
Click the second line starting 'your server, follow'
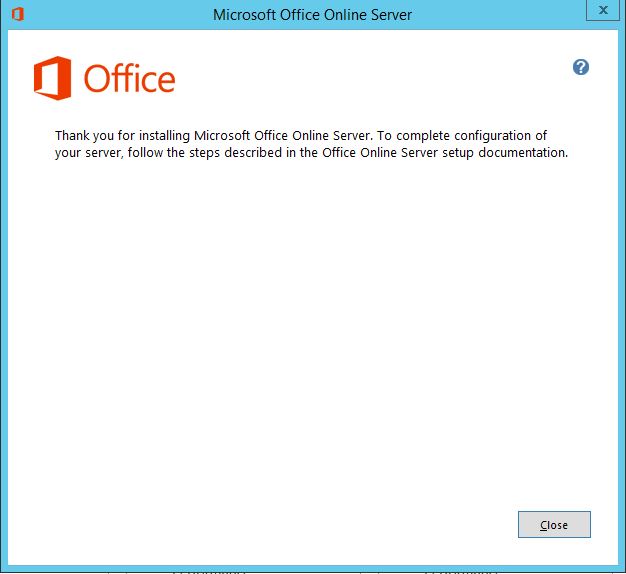click(x=311, y=153)
